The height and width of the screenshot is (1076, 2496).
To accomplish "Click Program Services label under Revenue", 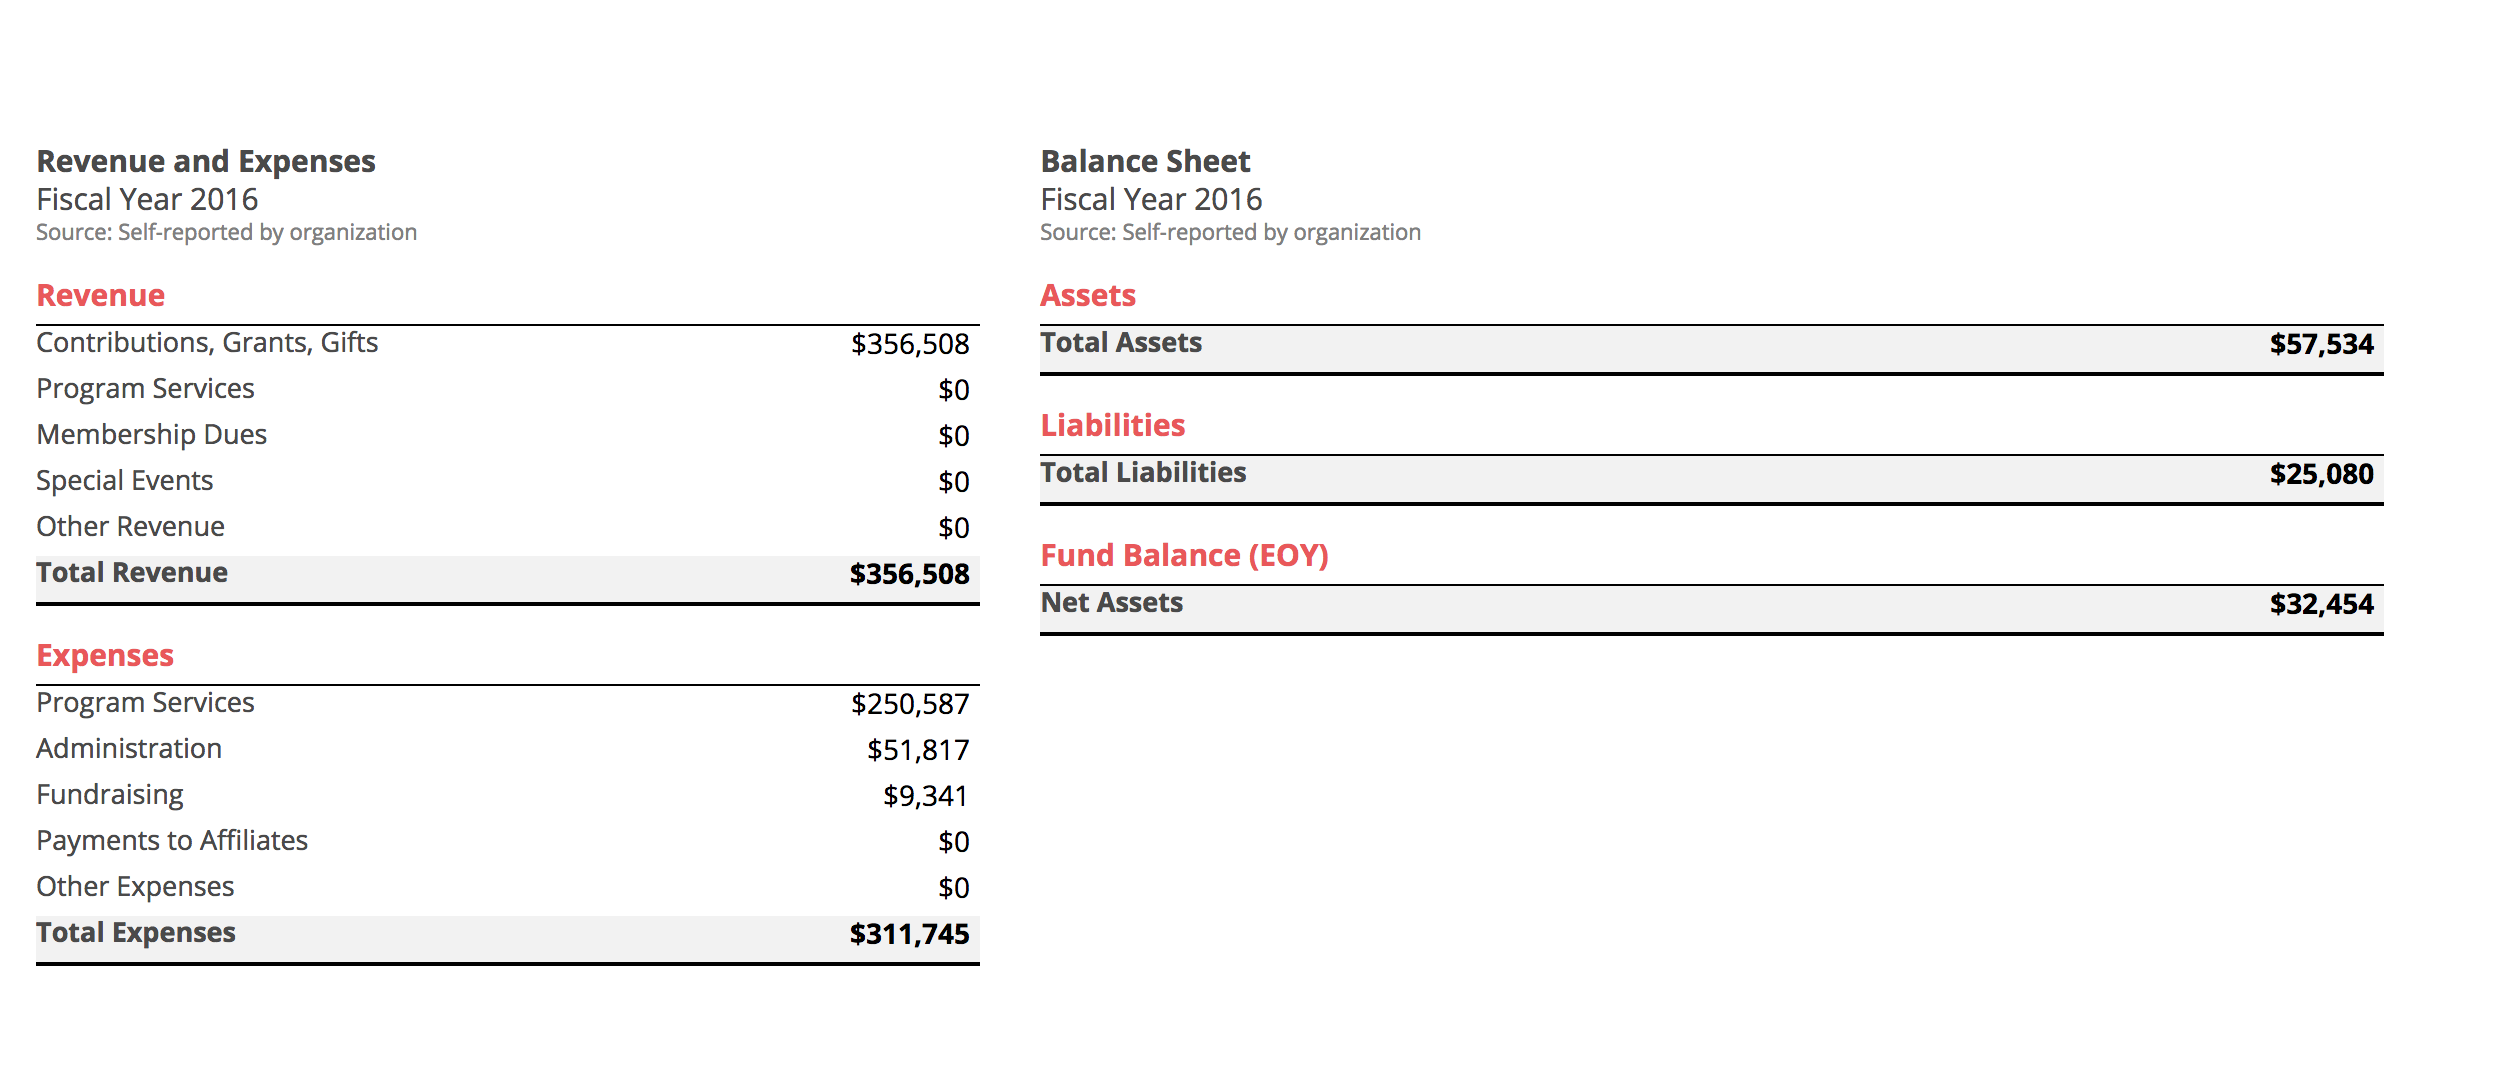I will click(145, 389).
